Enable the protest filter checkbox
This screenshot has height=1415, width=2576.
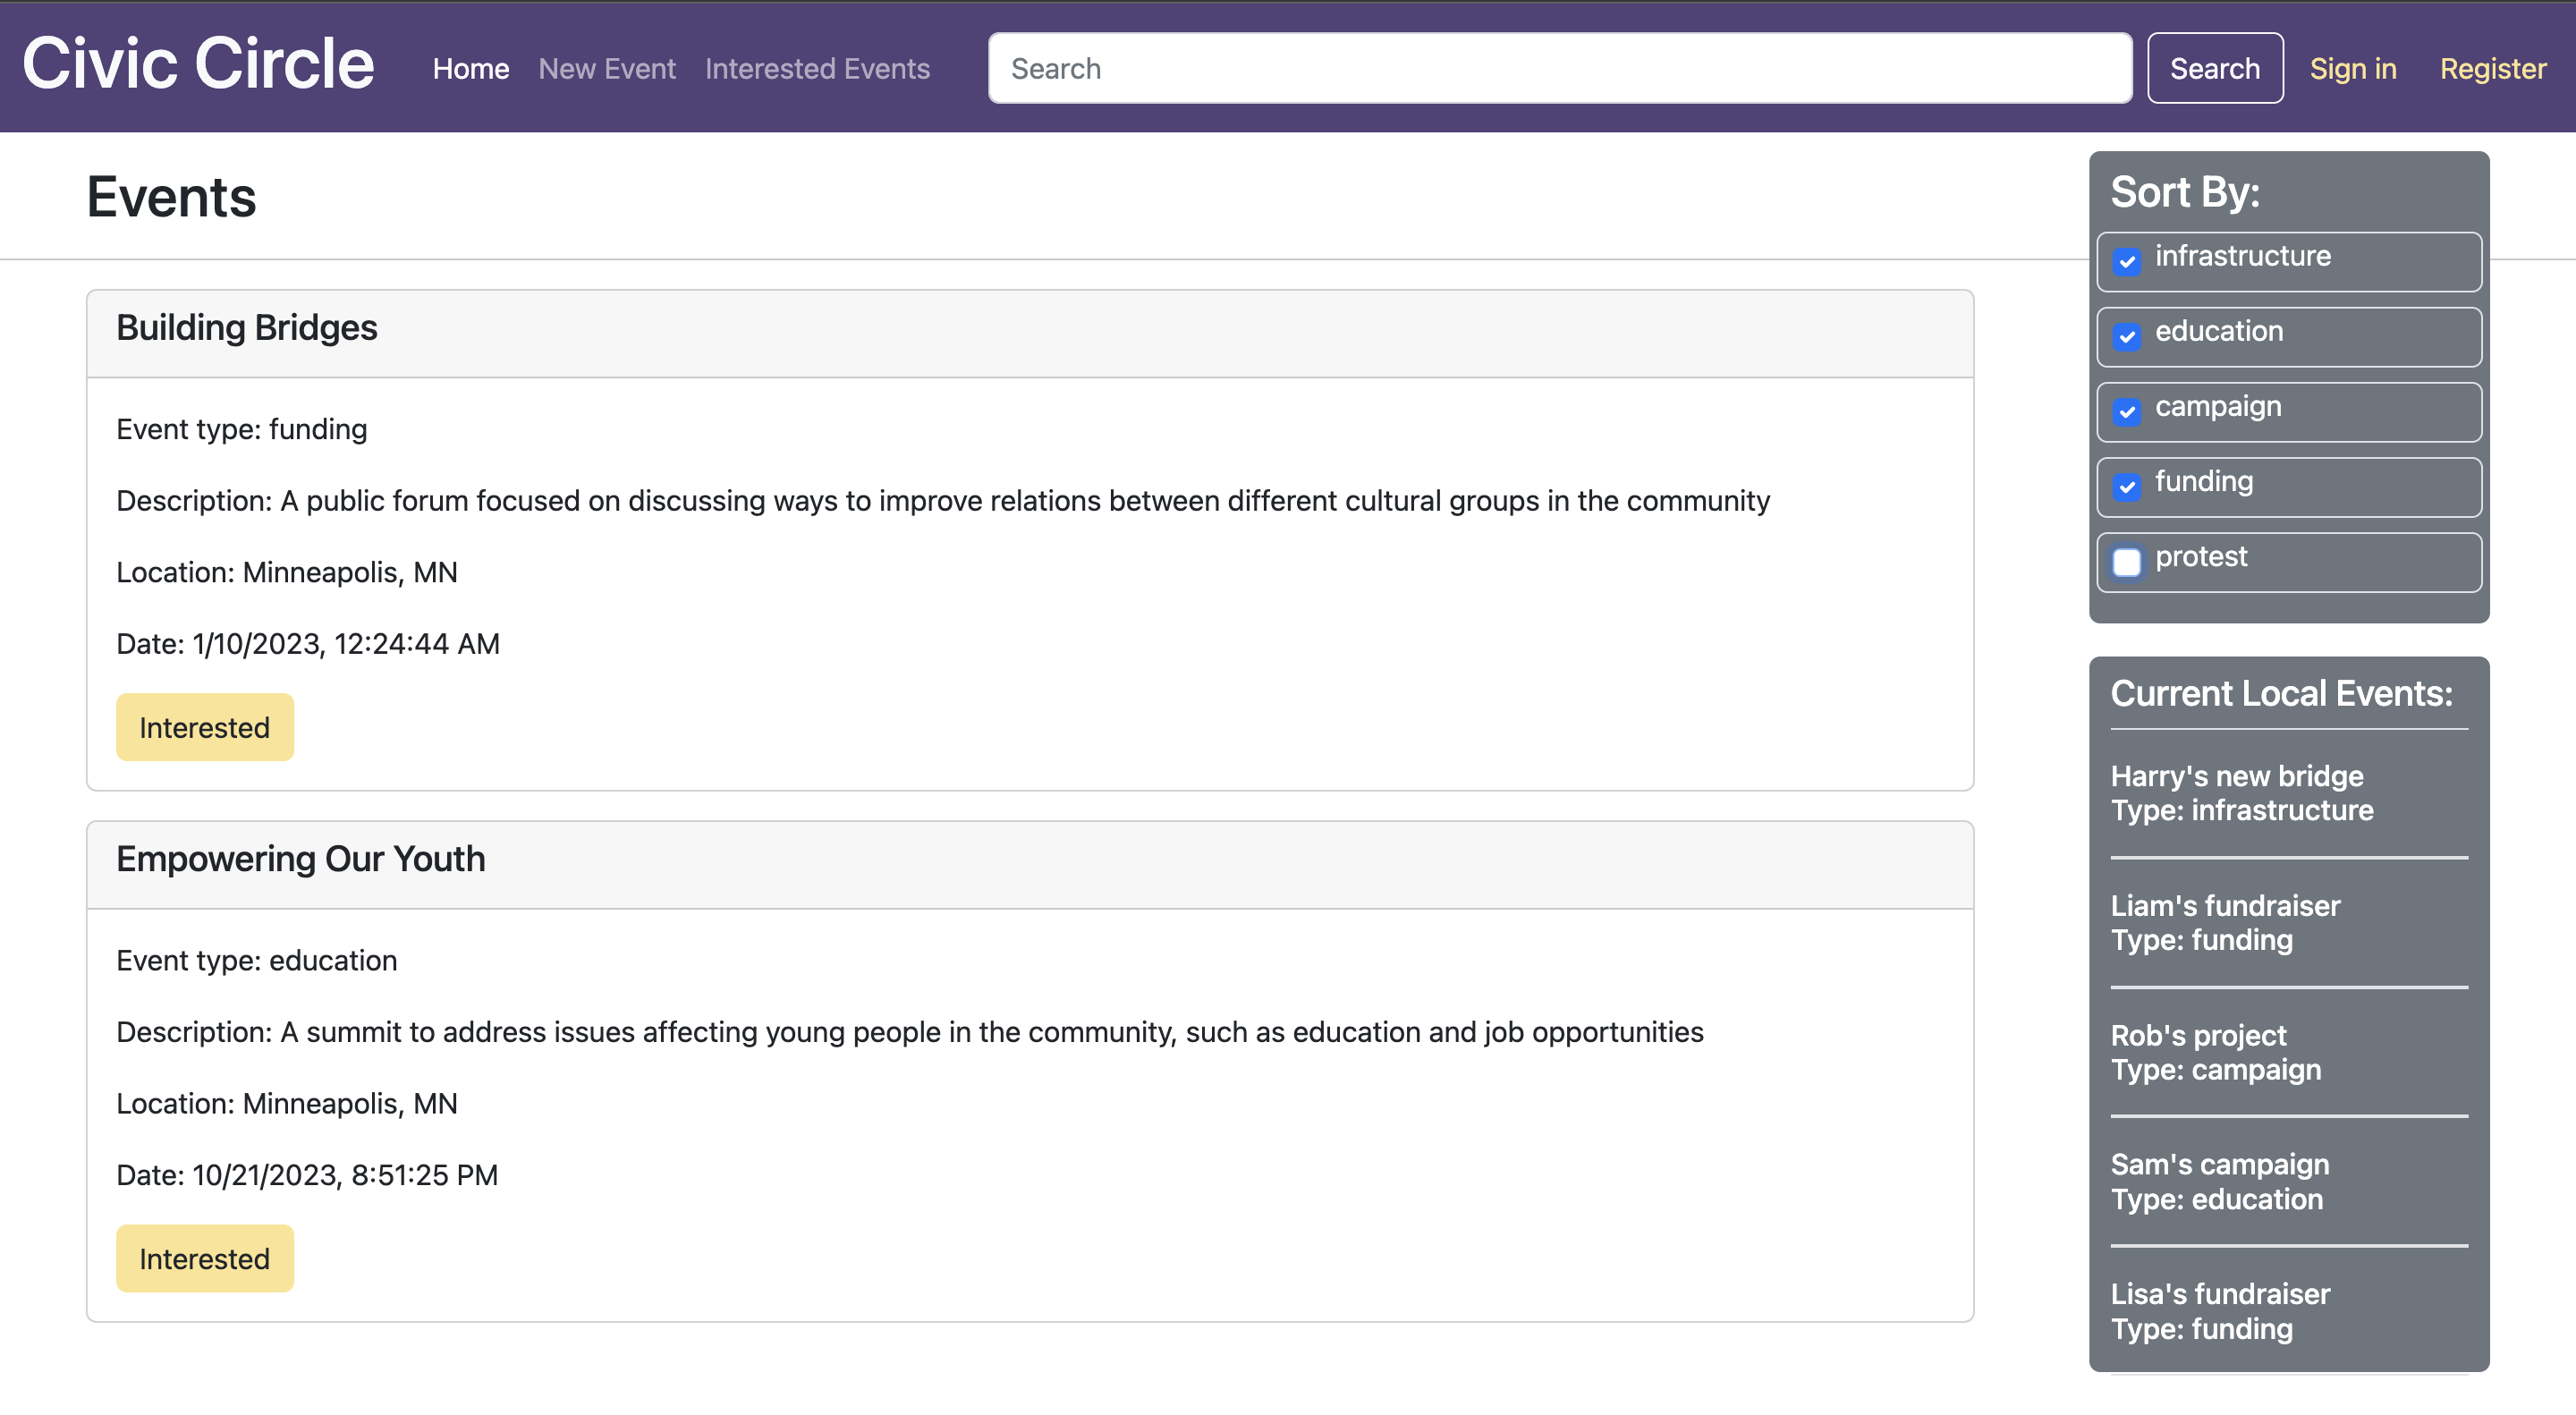(2127, 562)
